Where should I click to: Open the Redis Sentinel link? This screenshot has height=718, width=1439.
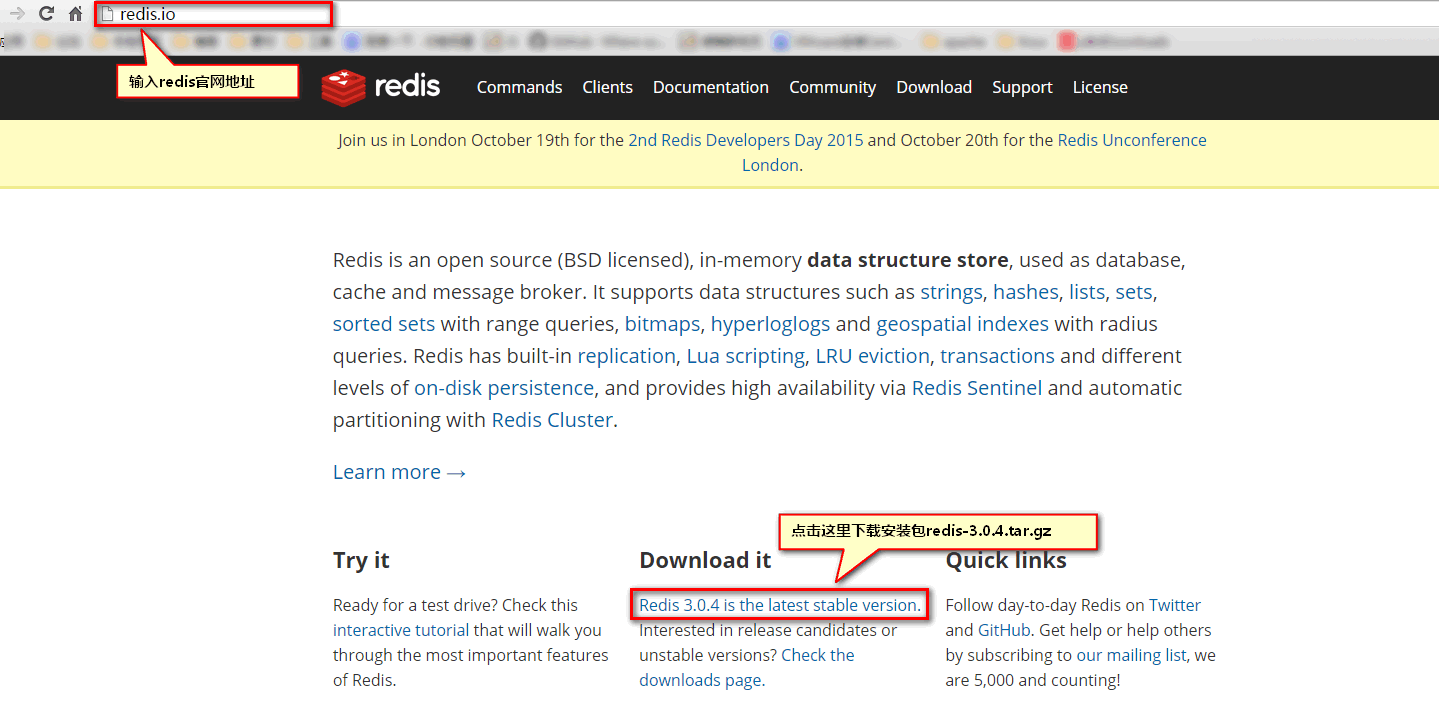pyautogui.click(x=977, y=388)
